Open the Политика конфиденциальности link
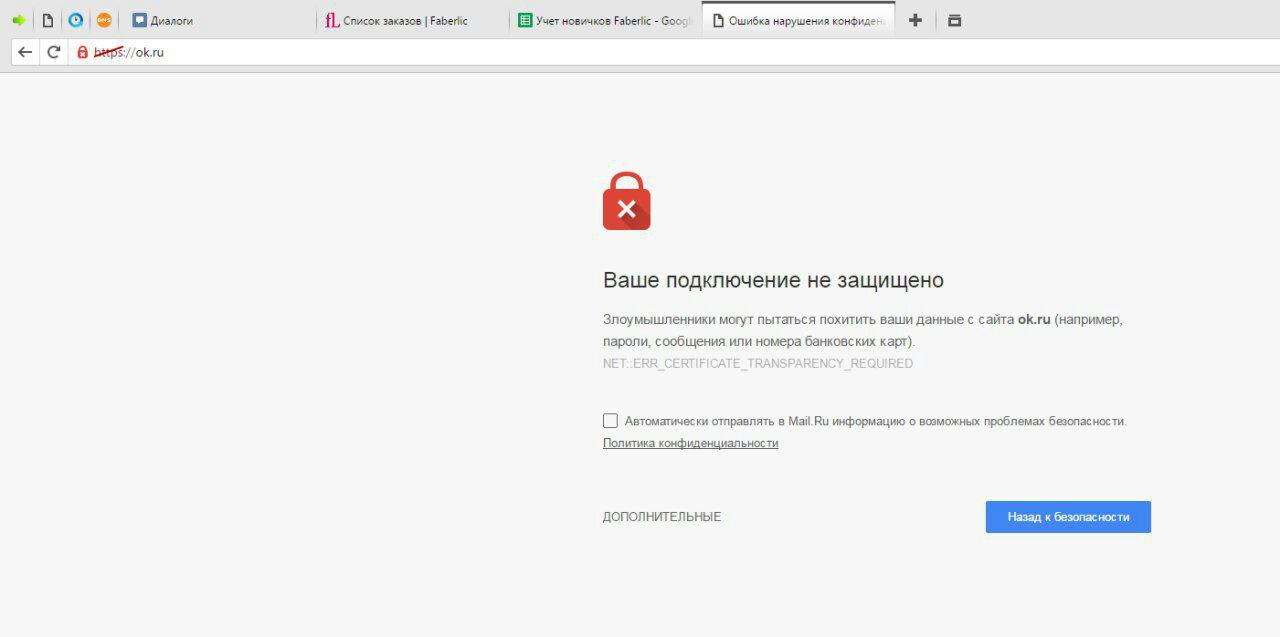 coord(690,443)
